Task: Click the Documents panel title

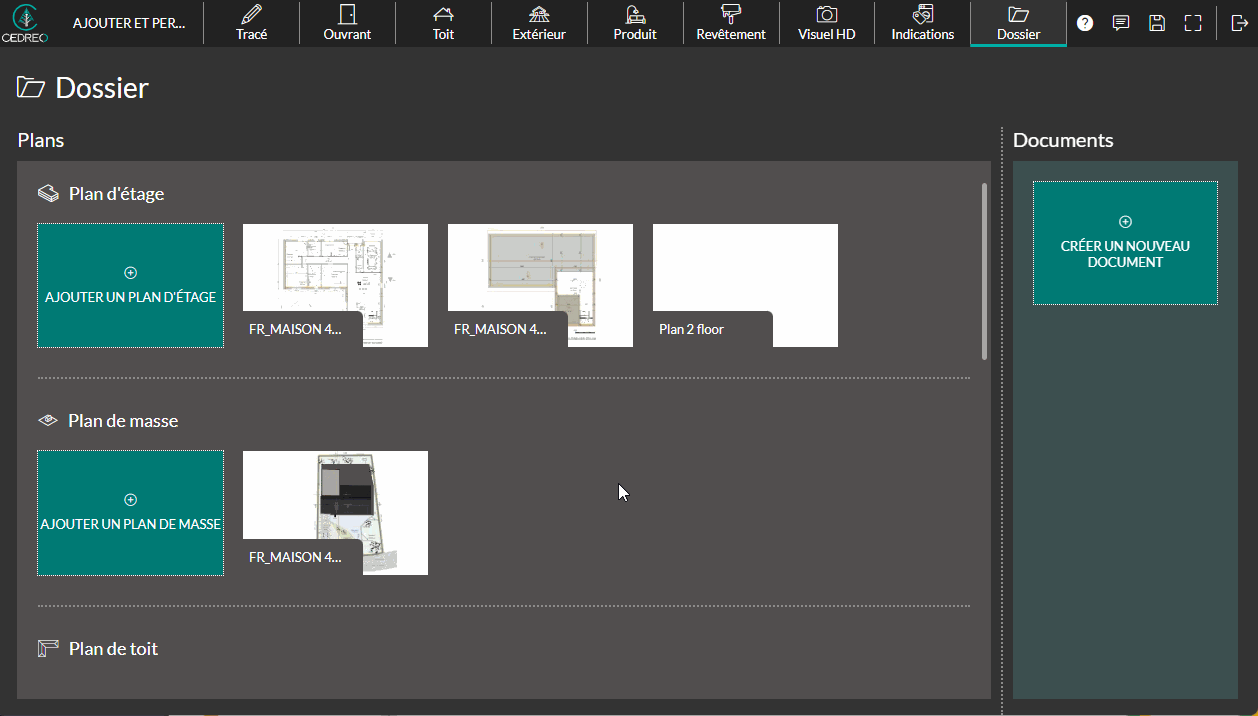Action: point(1063,140)
